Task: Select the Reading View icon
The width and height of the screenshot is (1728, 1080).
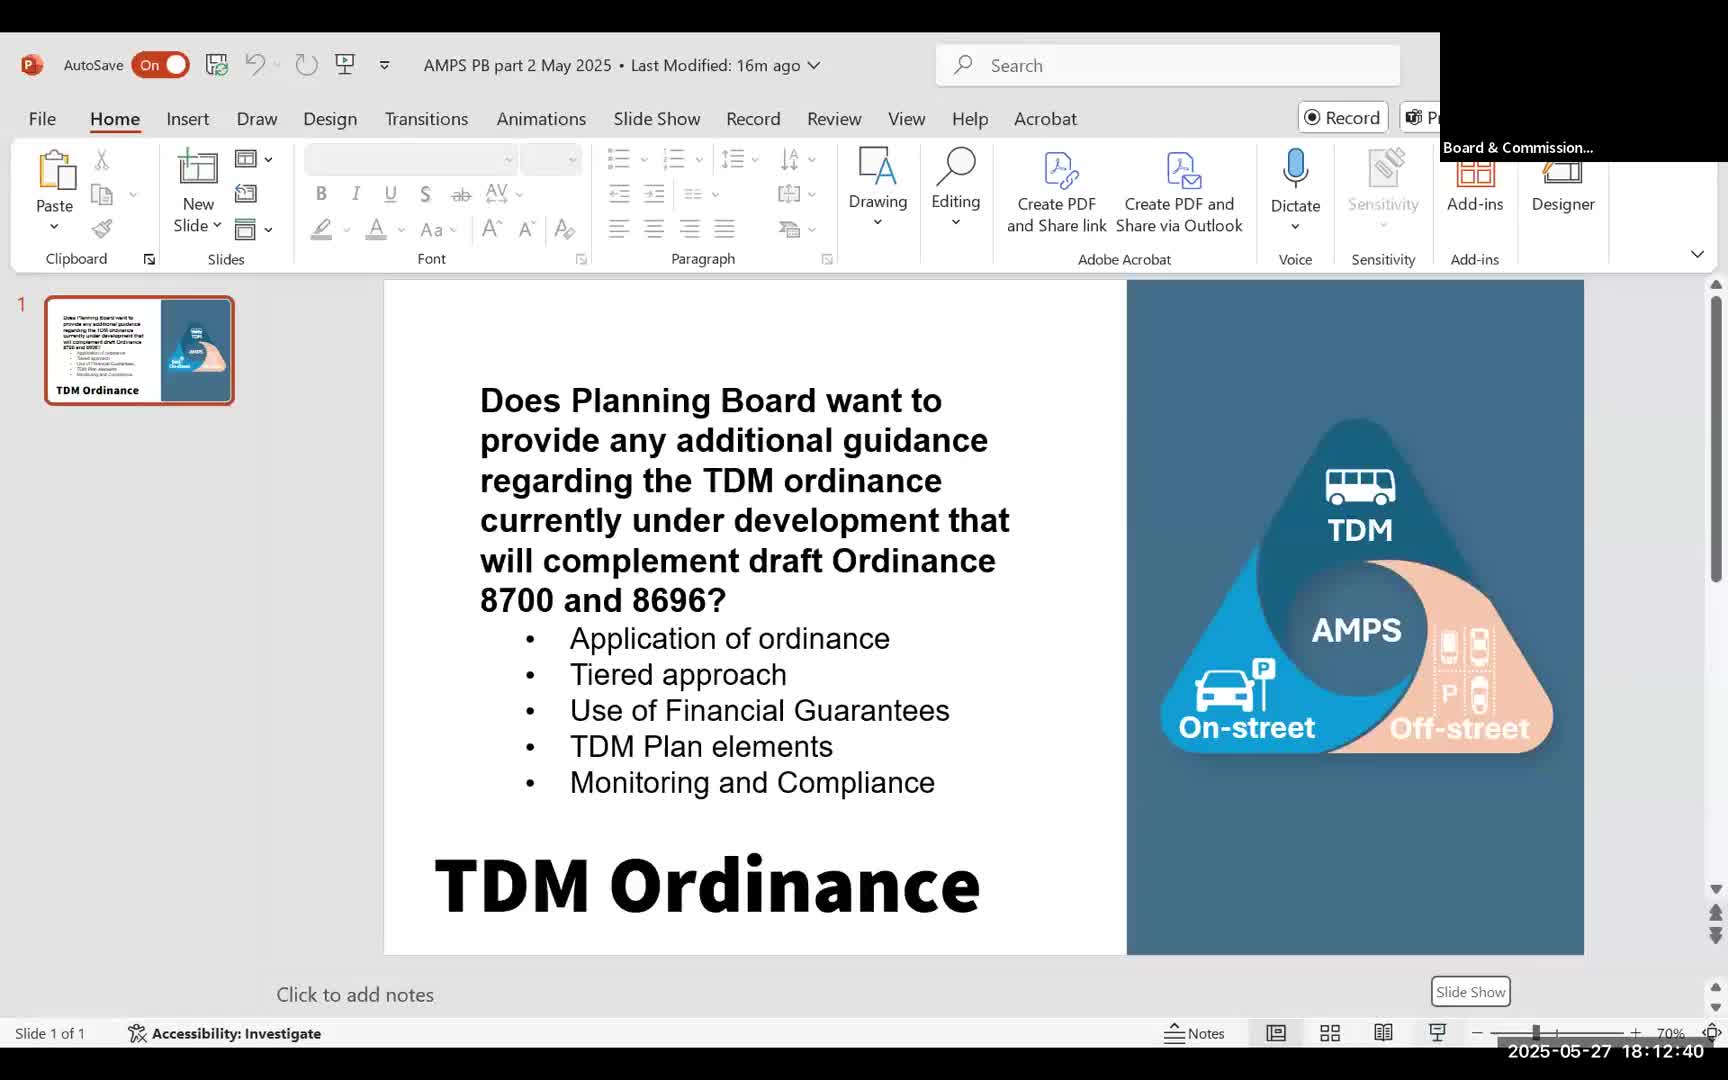Action: [x=1383, y=1032]
